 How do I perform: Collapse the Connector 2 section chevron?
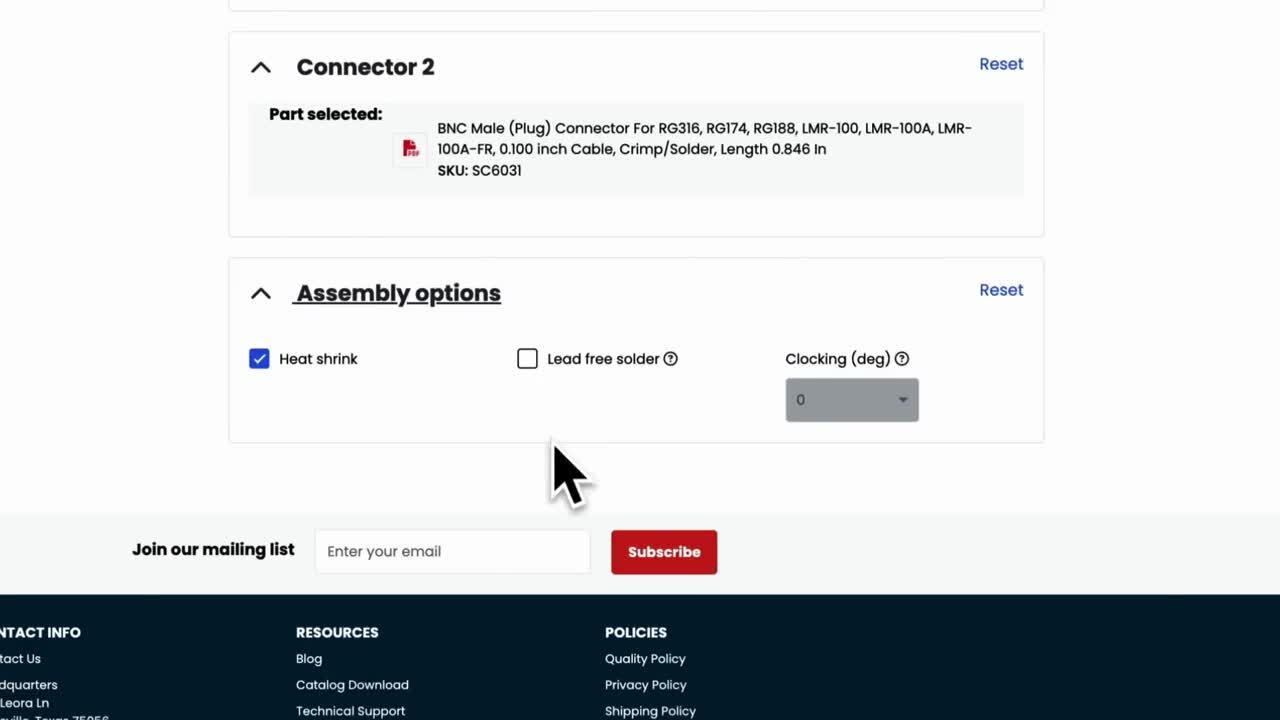[x=261, y=68]
